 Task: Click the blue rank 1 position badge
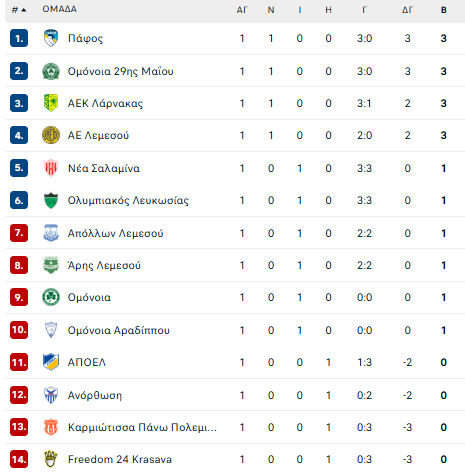(x=19, y=38)
